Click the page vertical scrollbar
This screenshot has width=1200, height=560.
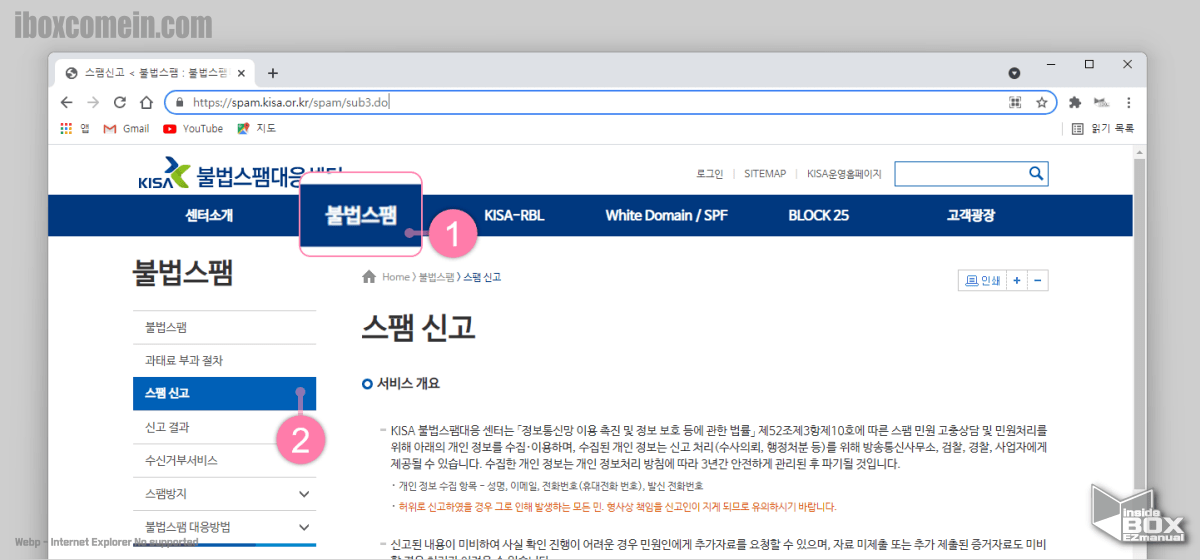(1140, 350)
